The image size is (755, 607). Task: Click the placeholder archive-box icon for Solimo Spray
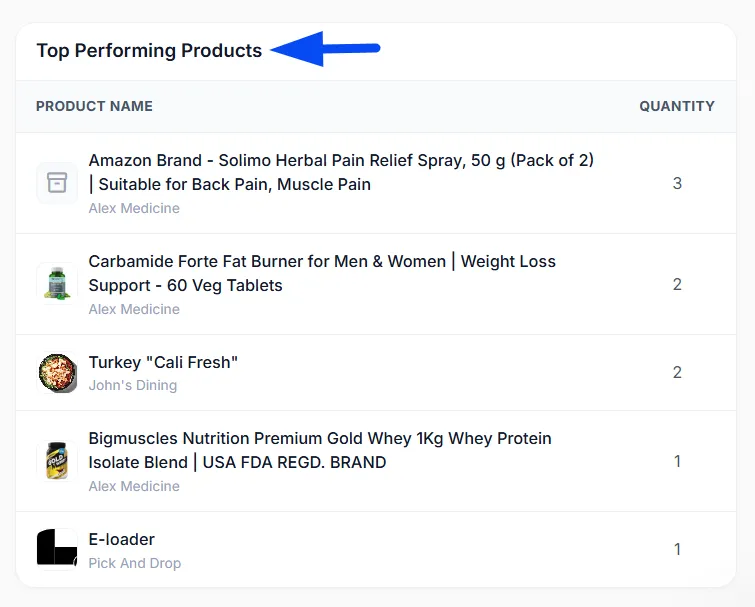(x=57, y=183)
